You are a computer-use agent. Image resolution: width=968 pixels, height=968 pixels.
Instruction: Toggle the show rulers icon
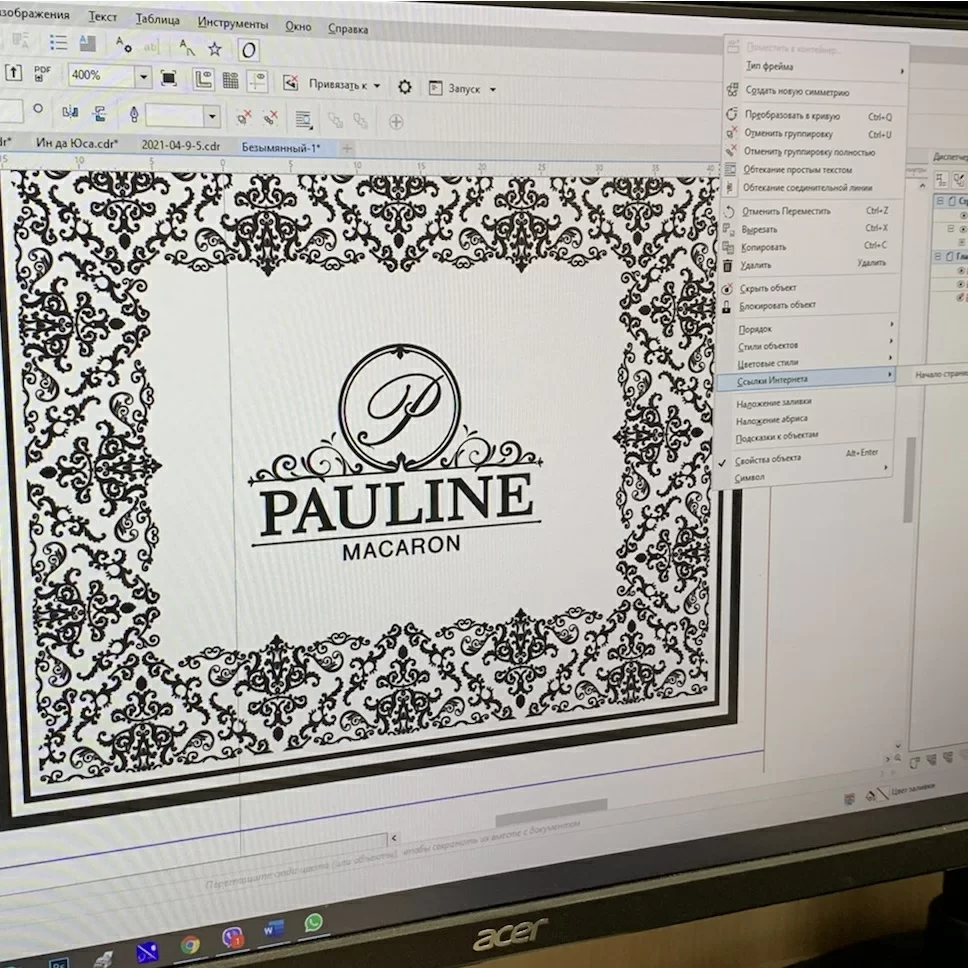coord(203,78)
